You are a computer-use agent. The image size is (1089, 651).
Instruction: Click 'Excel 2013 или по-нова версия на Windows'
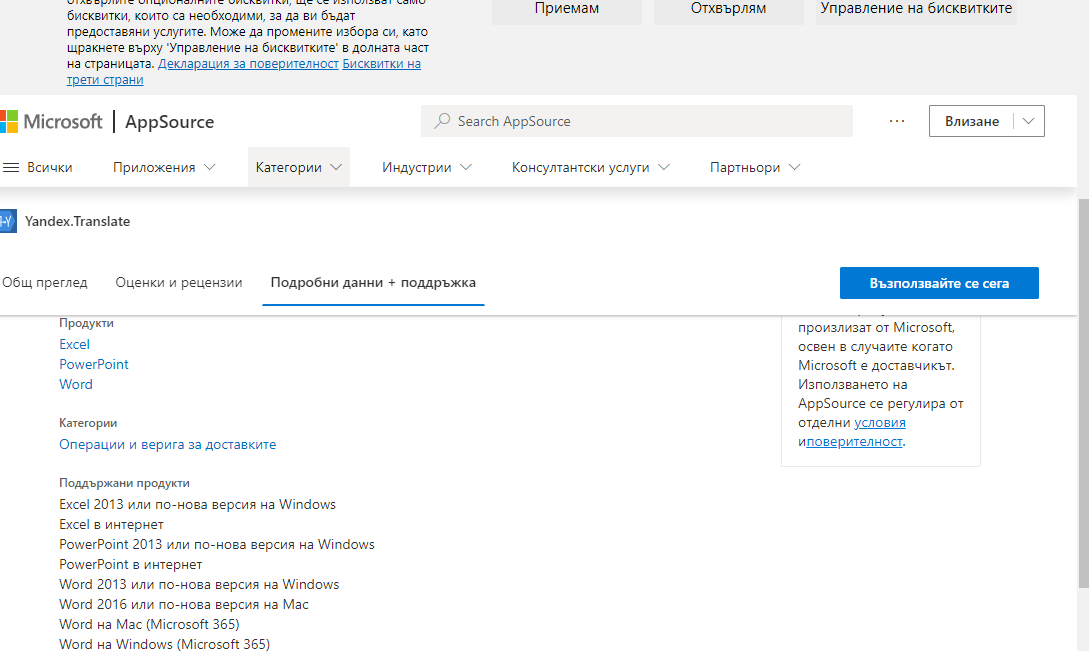197,504
